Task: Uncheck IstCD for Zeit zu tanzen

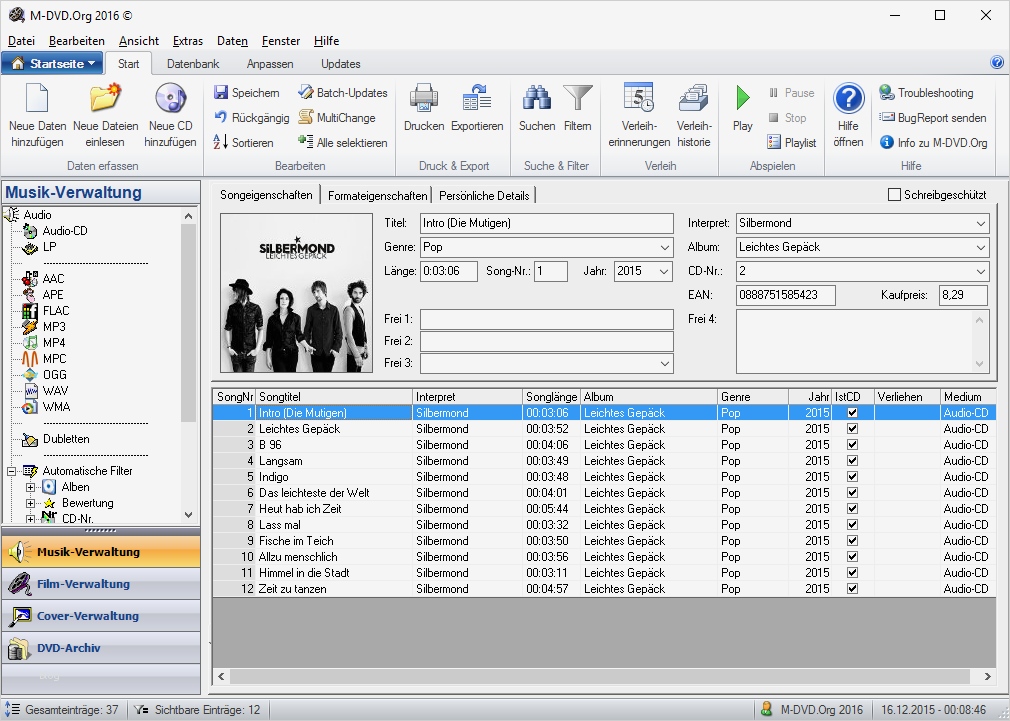Action: point(852,589)
